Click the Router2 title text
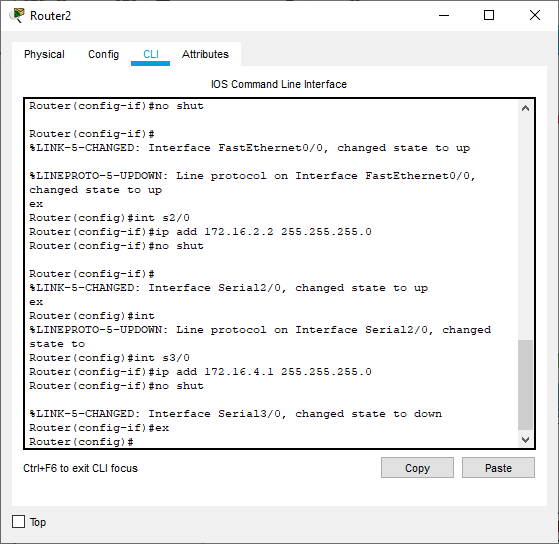Viewport: 559px width, 544px height. click(50, 16)
